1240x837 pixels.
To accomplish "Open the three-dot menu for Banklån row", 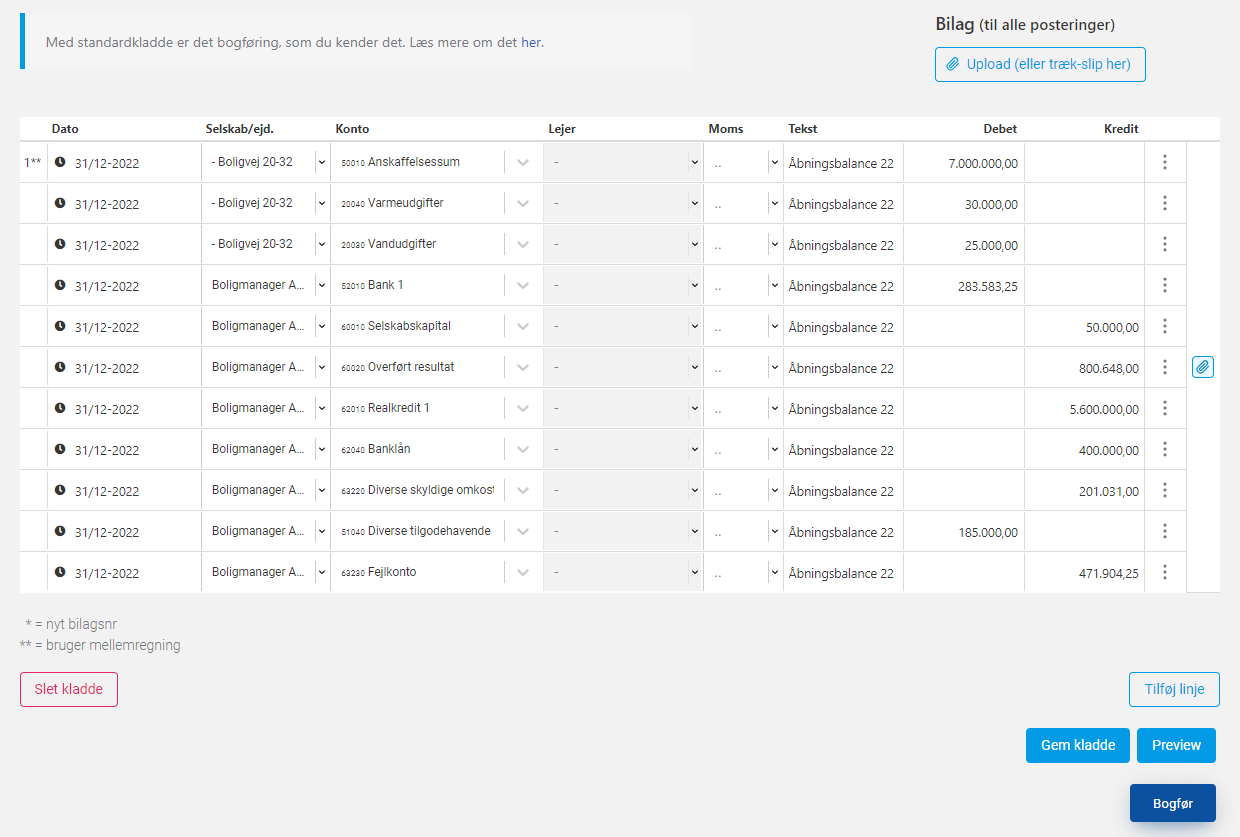I will tap(1165, 449).
